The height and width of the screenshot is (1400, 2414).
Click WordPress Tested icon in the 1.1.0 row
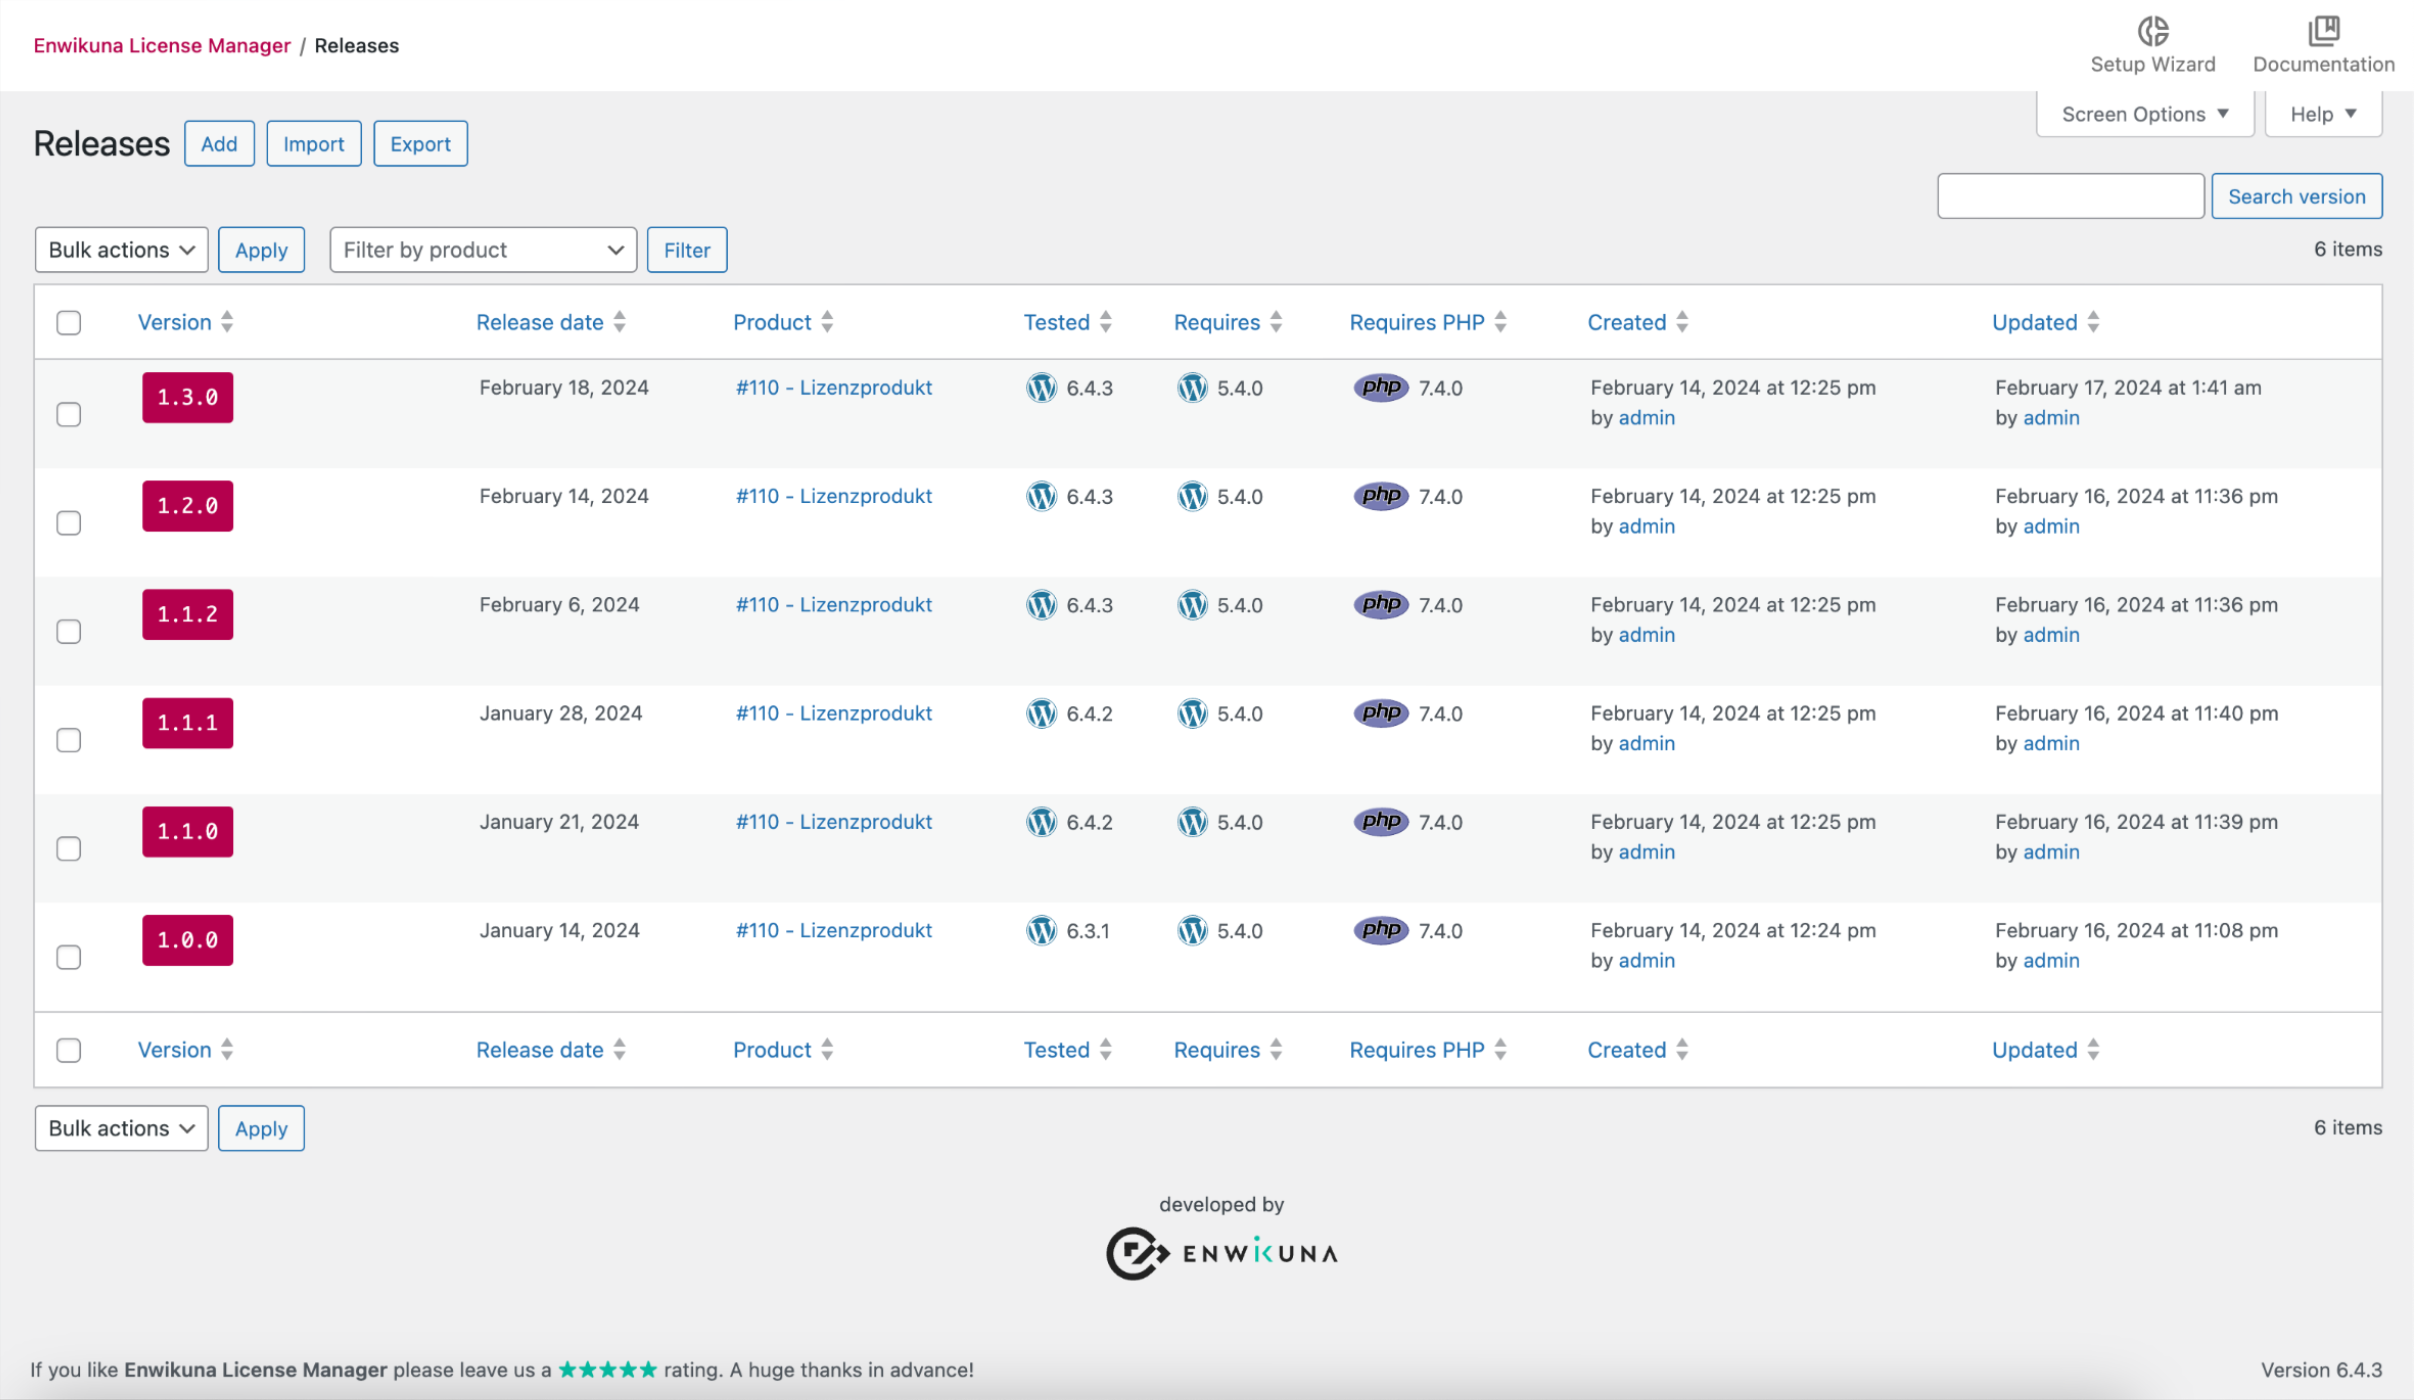(1041, 822)
